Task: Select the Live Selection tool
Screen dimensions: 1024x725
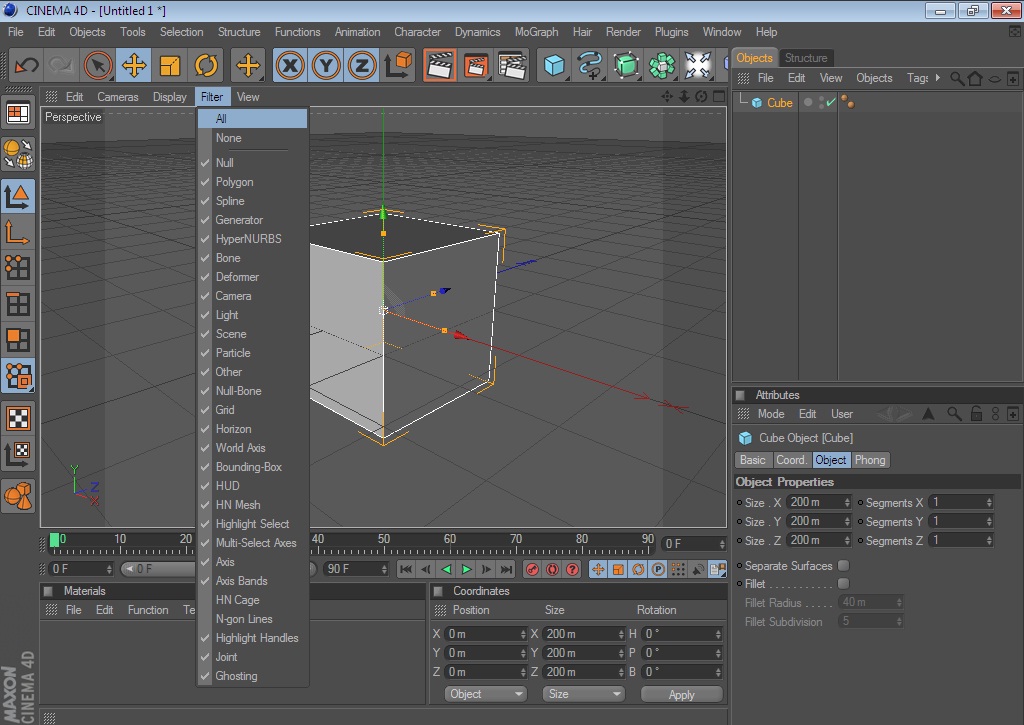Action: (98, 65)
